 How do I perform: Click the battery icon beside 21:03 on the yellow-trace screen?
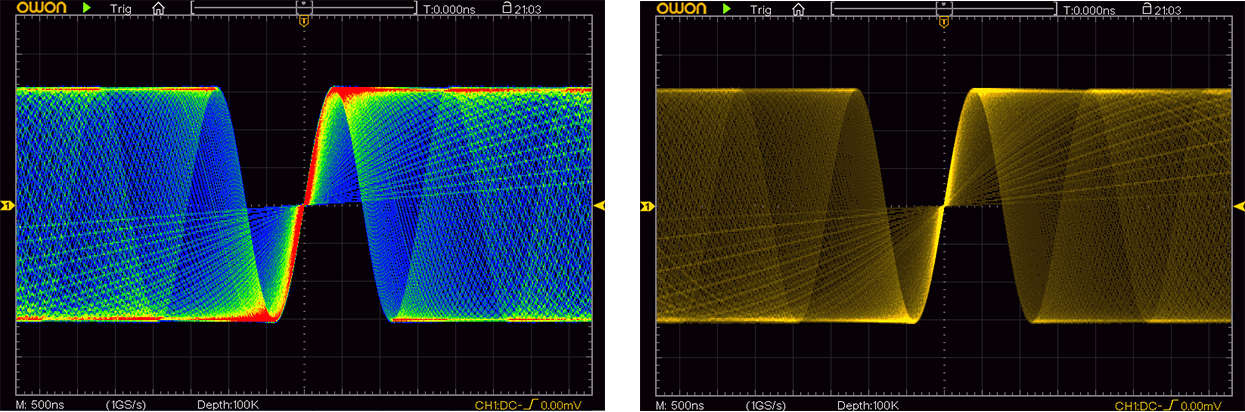[1146, 9]
